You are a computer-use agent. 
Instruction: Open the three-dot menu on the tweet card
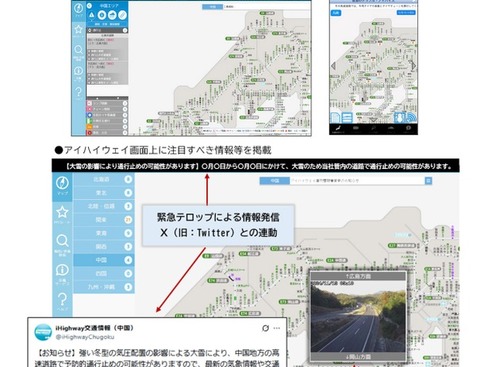[277, 328]
